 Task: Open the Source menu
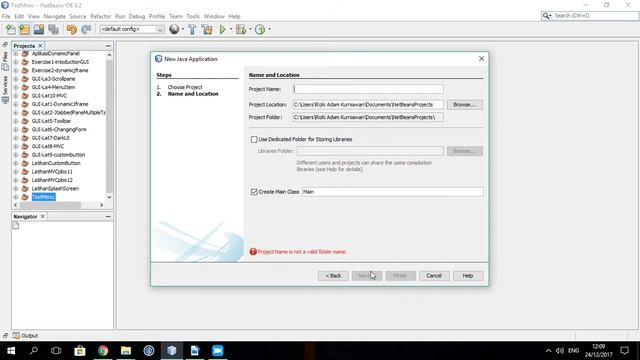point(78,16)
